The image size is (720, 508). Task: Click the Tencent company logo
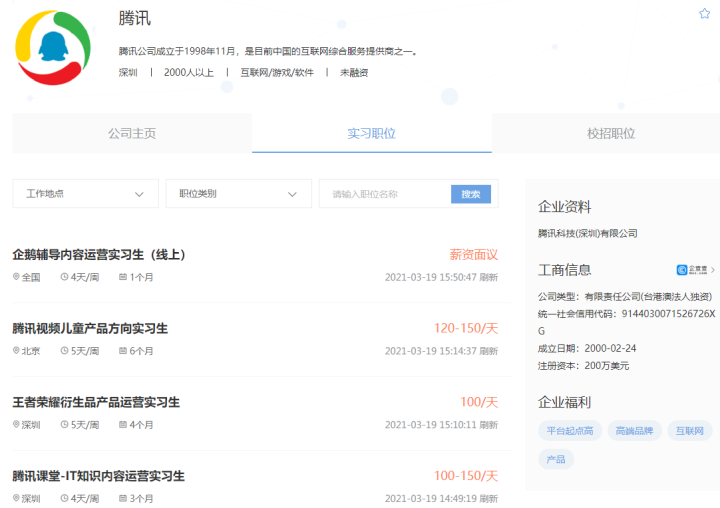(53, 48)
